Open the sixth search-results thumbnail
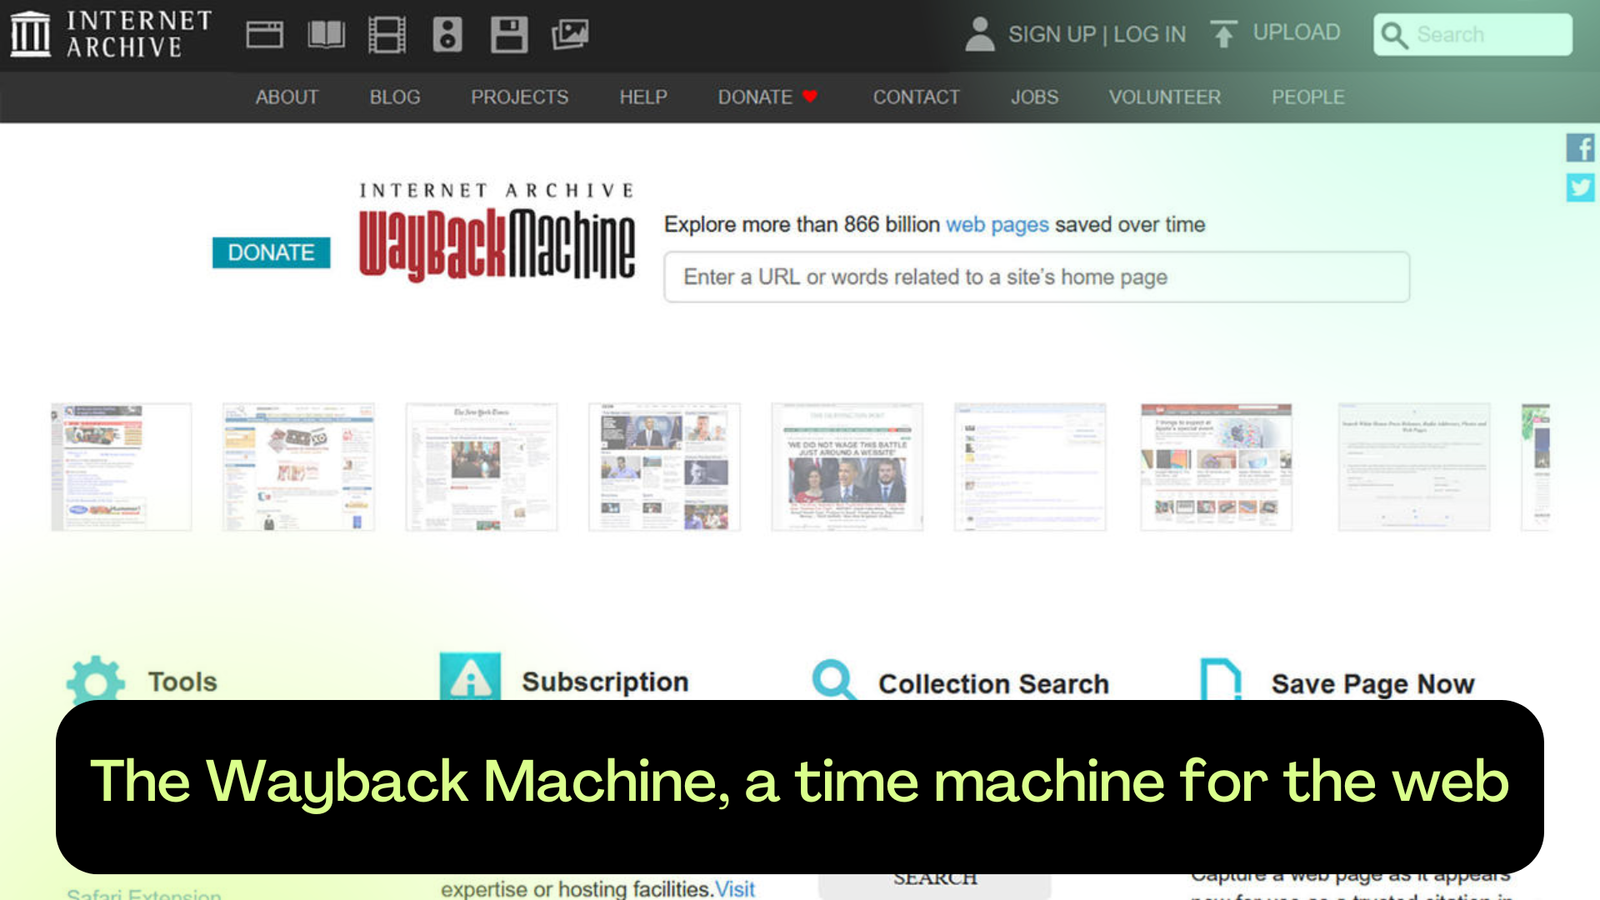 1030,467
